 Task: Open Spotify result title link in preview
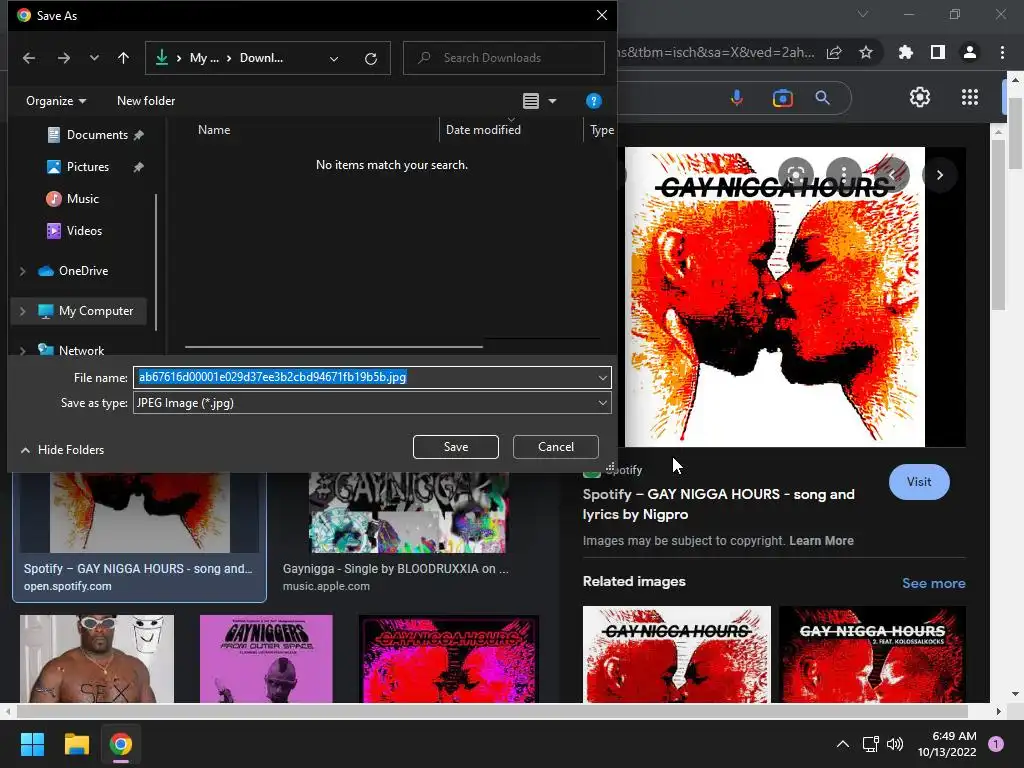coord(718,504)
